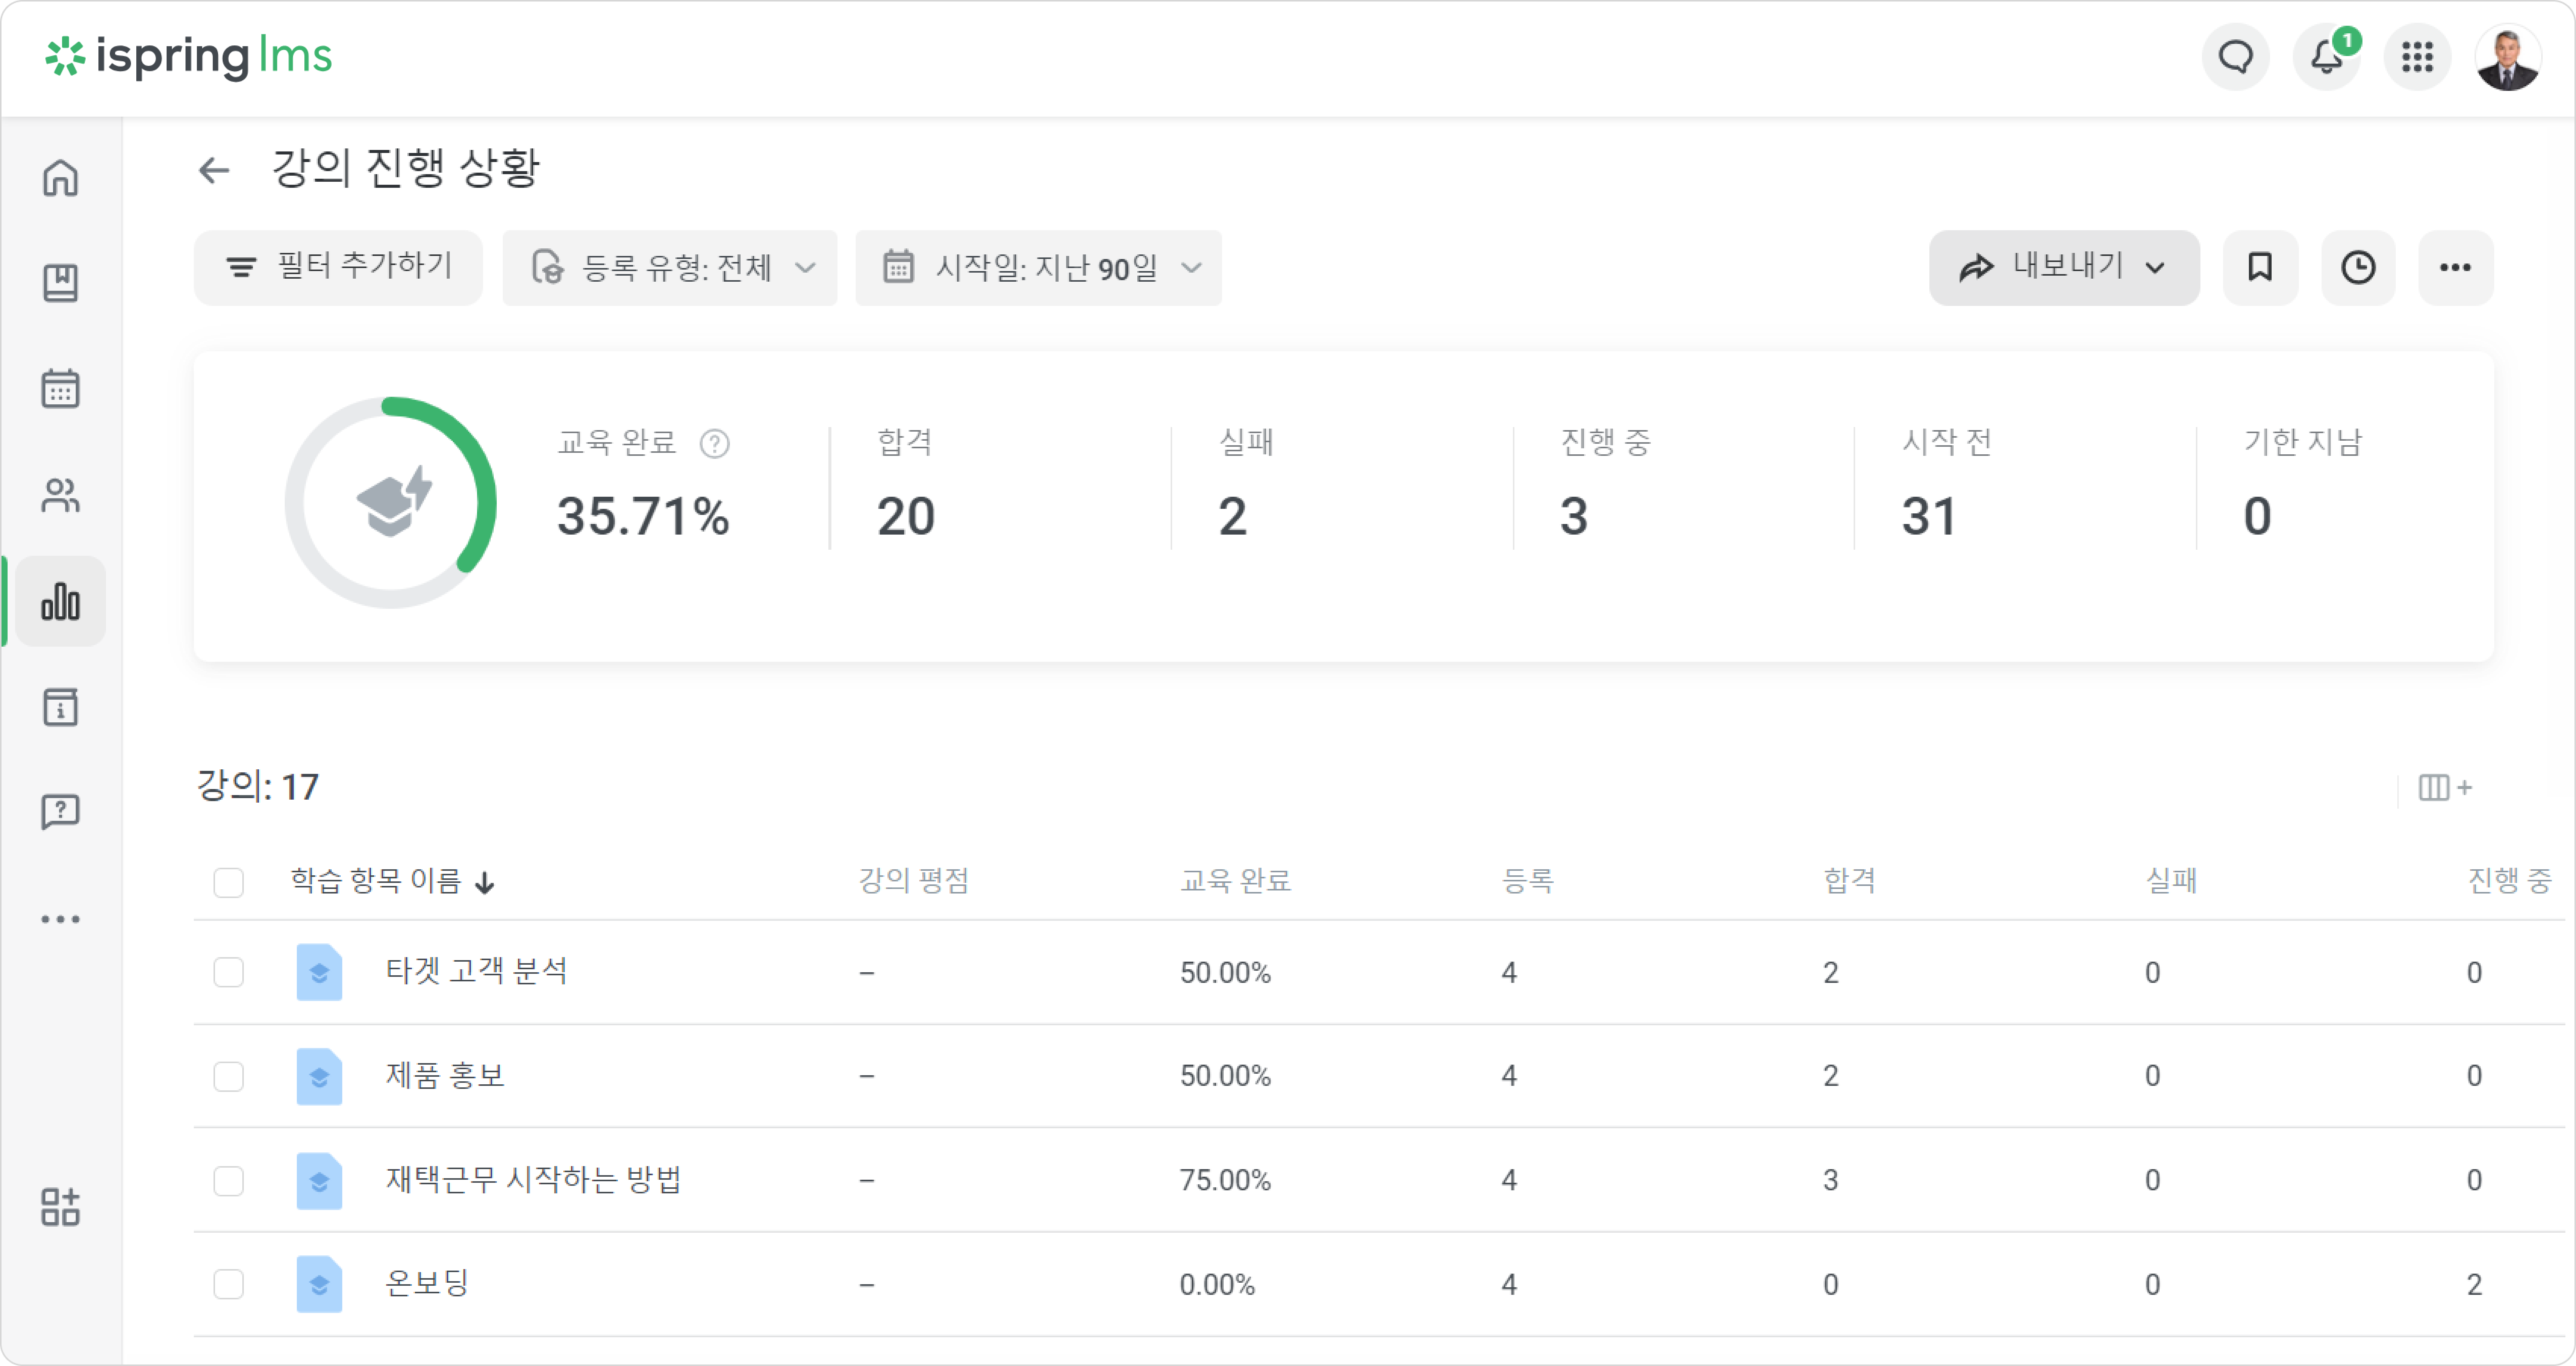
Task: Click the 강의: 17 count label
Action: (258, 787)
